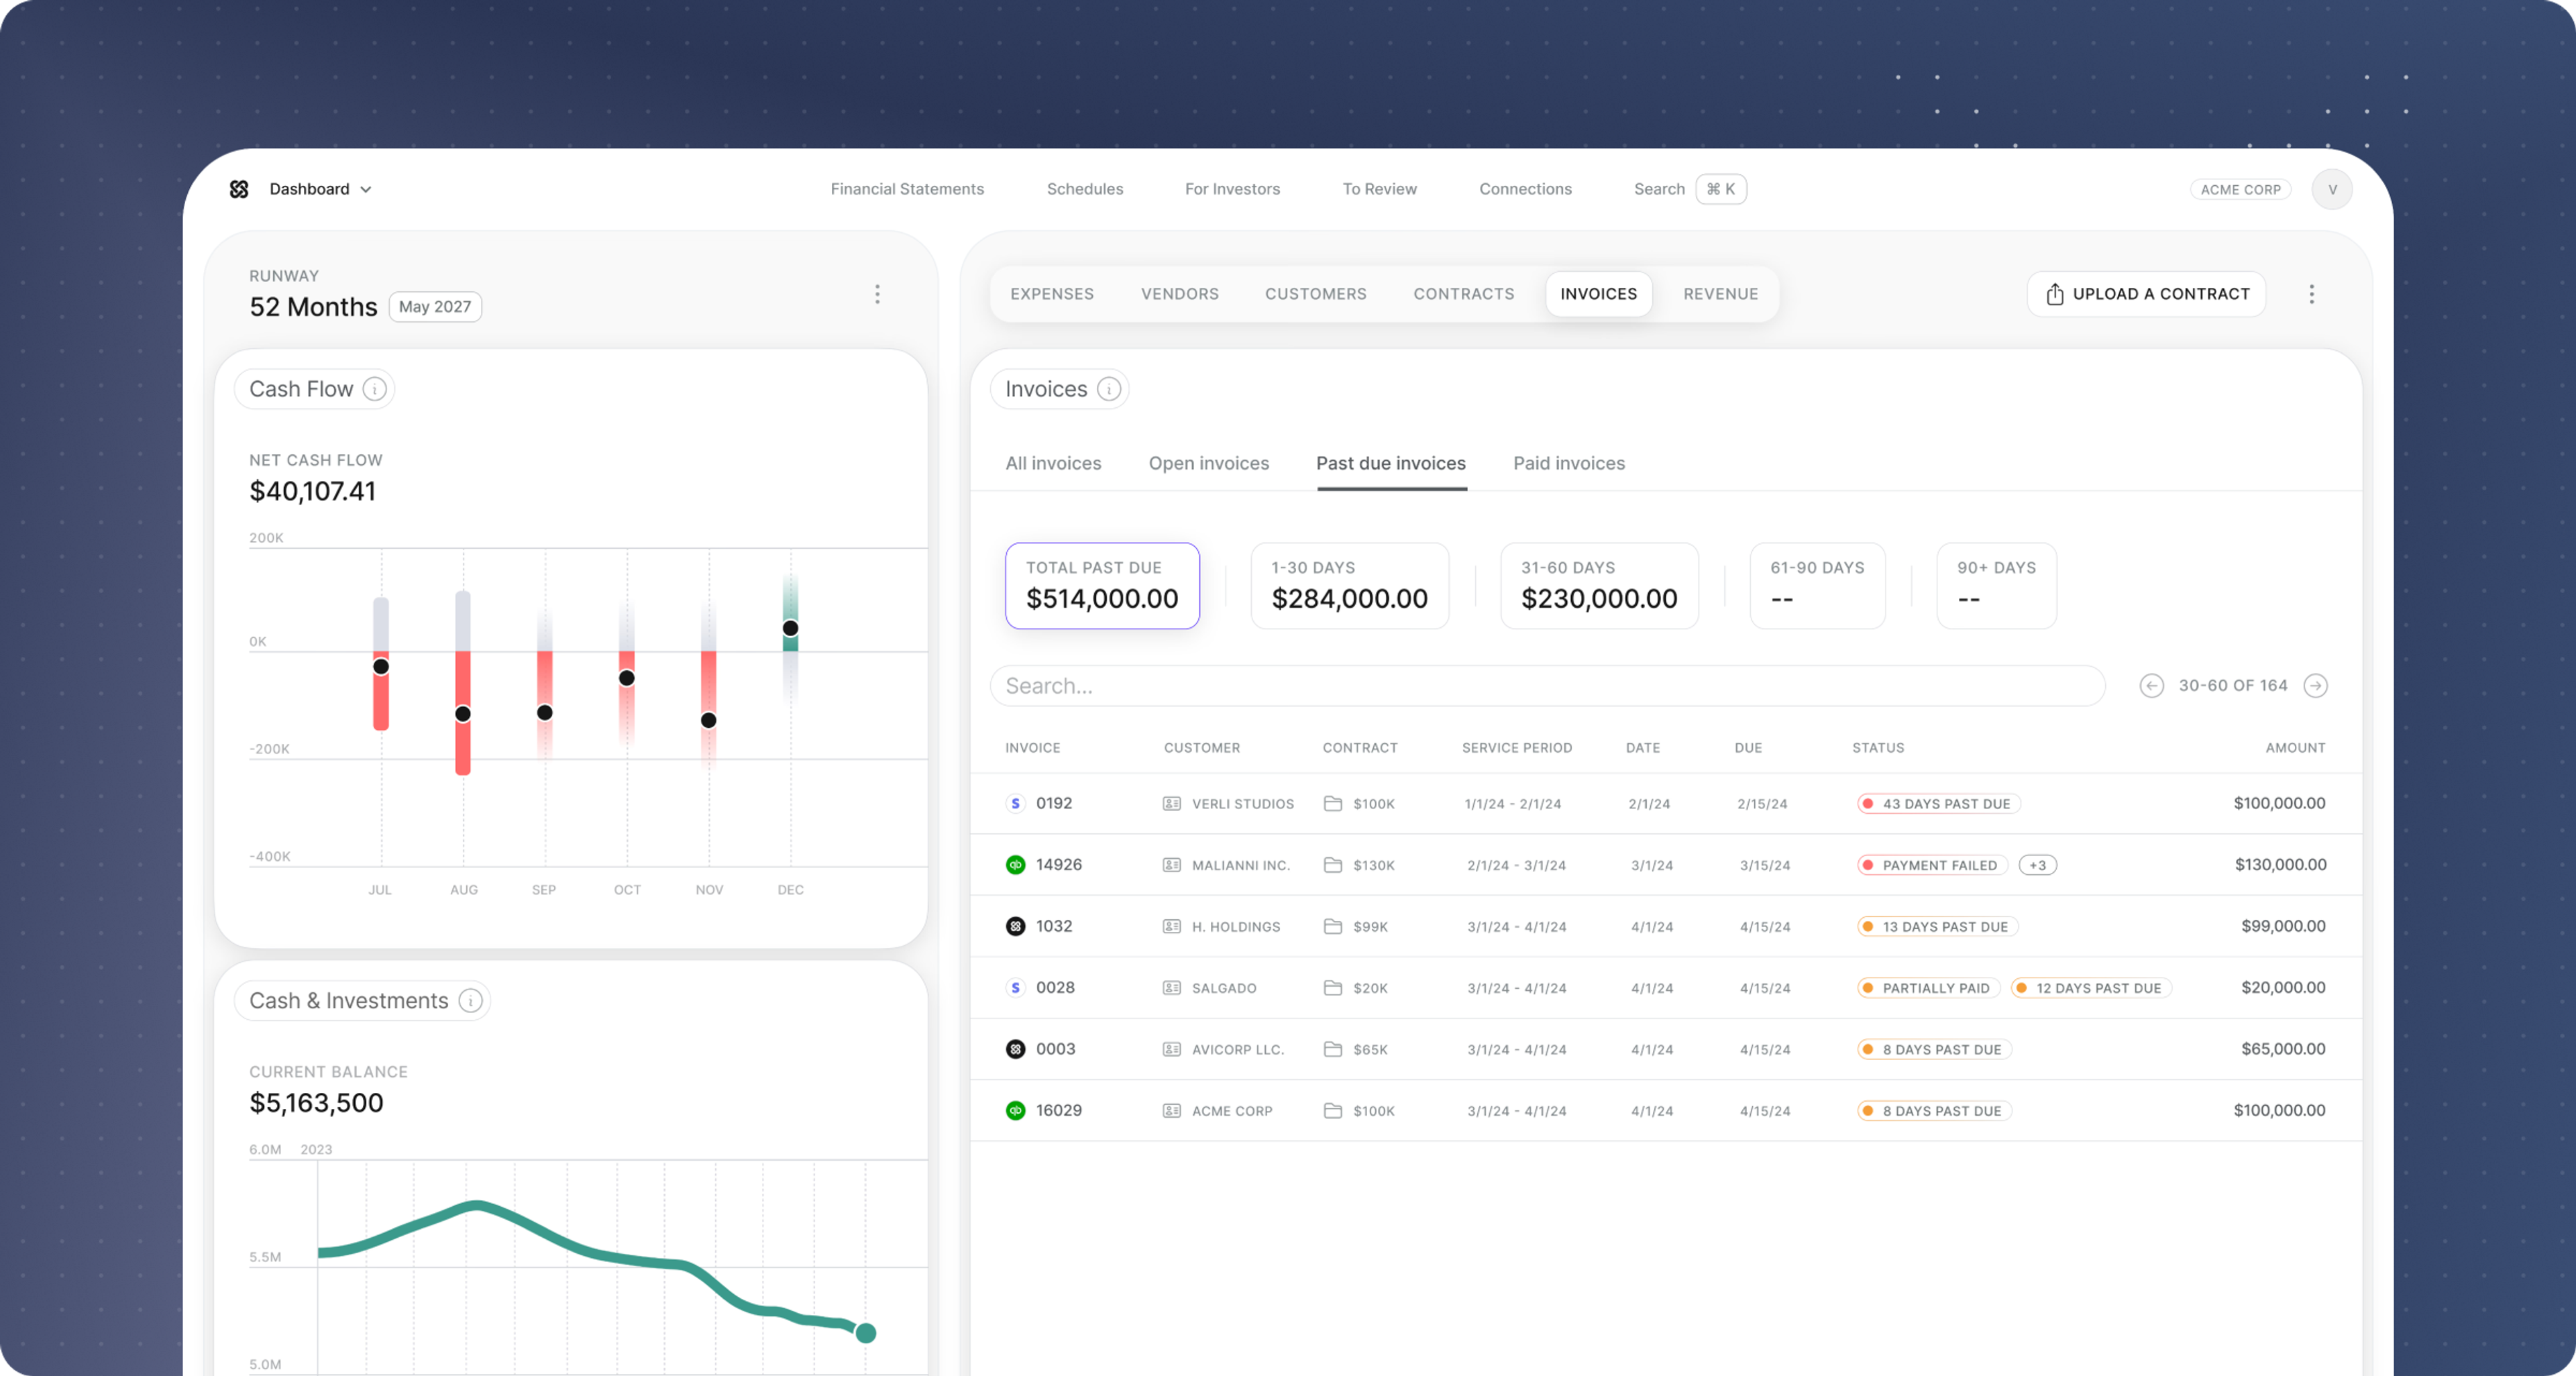Click QuickBooks icon on invoice 16029
Viewport: 2576px width, 1376px height.
(1015, 1111)
